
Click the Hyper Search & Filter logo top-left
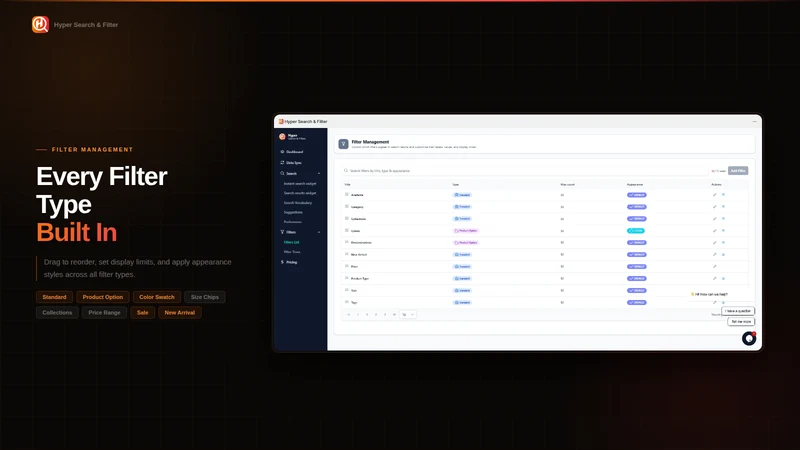point(40,24)
